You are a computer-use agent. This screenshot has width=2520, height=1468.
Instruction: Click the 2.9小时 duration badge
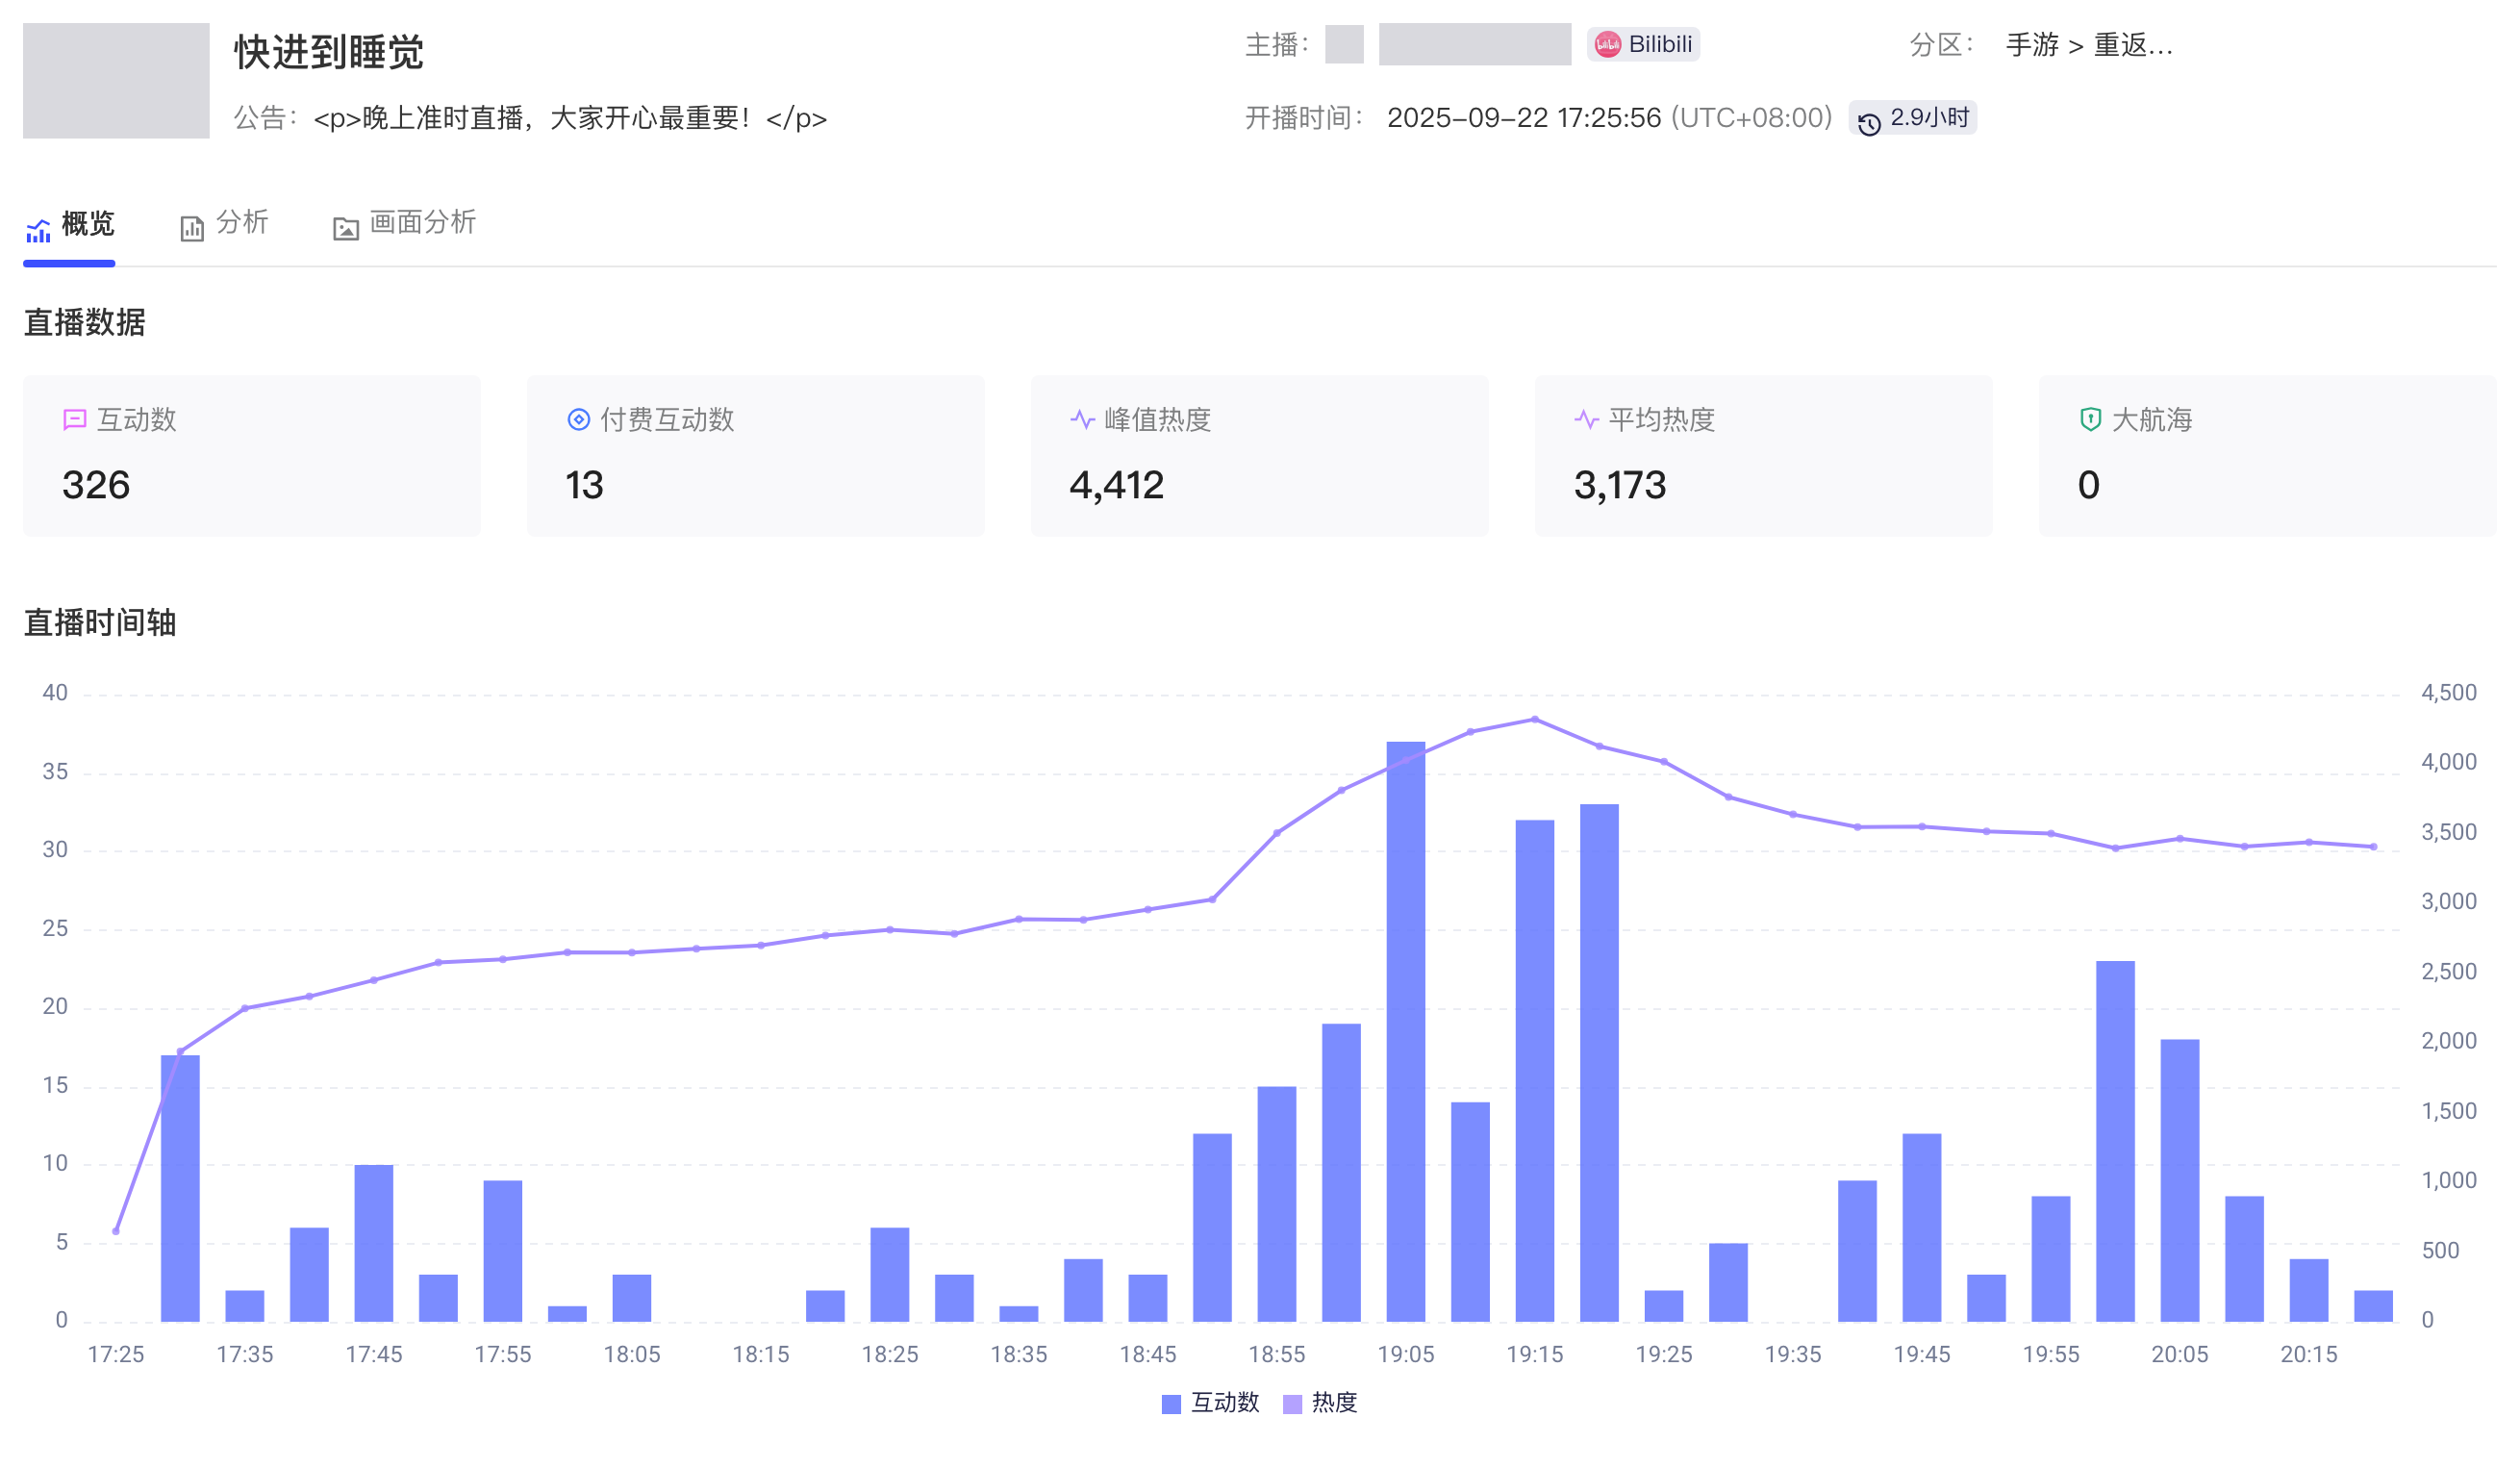pyautogui.click(x=1912, y=118)
